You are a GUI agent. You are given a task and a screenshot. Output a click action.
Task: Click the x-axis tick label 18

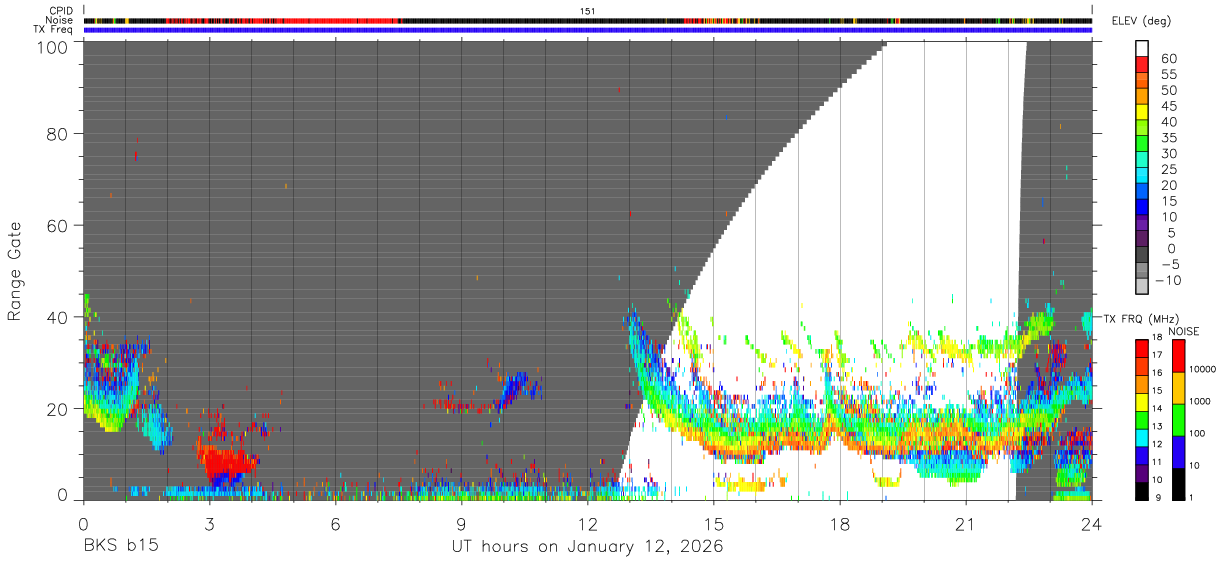(x=840, y=524)
